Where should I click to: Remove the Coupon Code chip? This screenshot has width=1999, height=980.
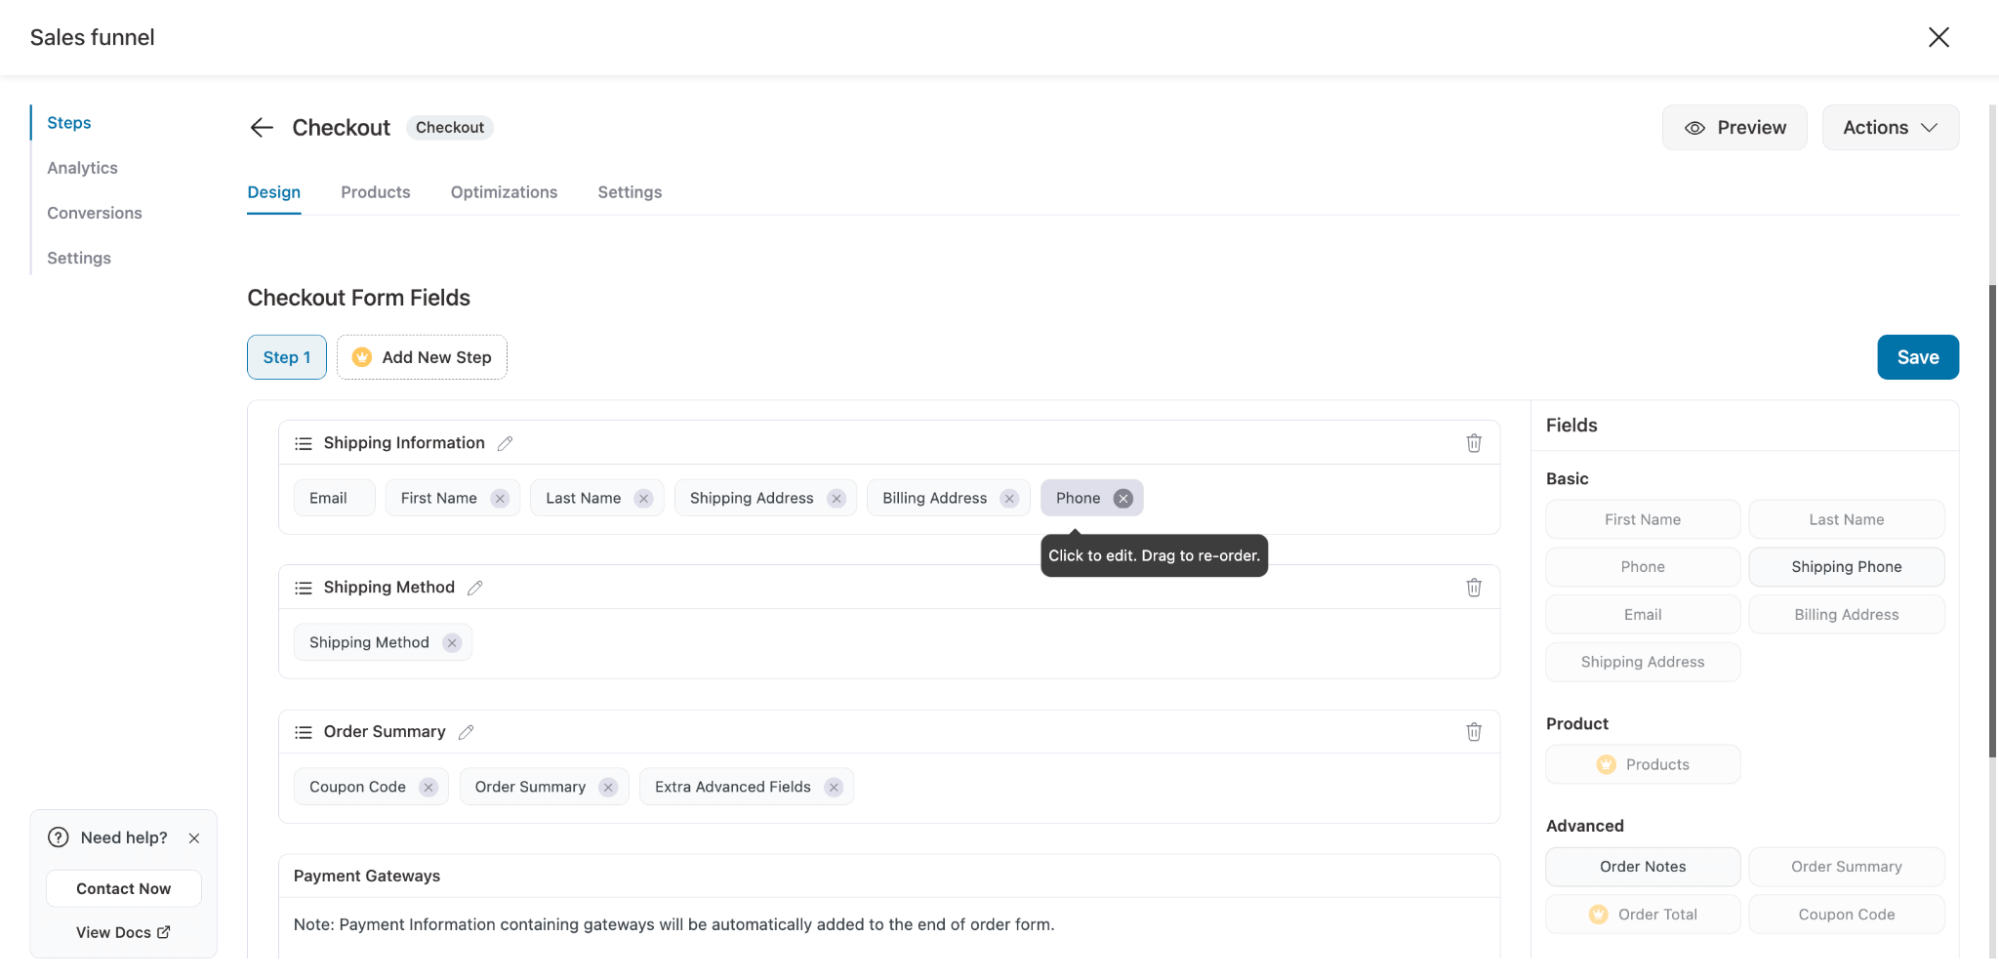pyautogui.click(x=429, y=786)
